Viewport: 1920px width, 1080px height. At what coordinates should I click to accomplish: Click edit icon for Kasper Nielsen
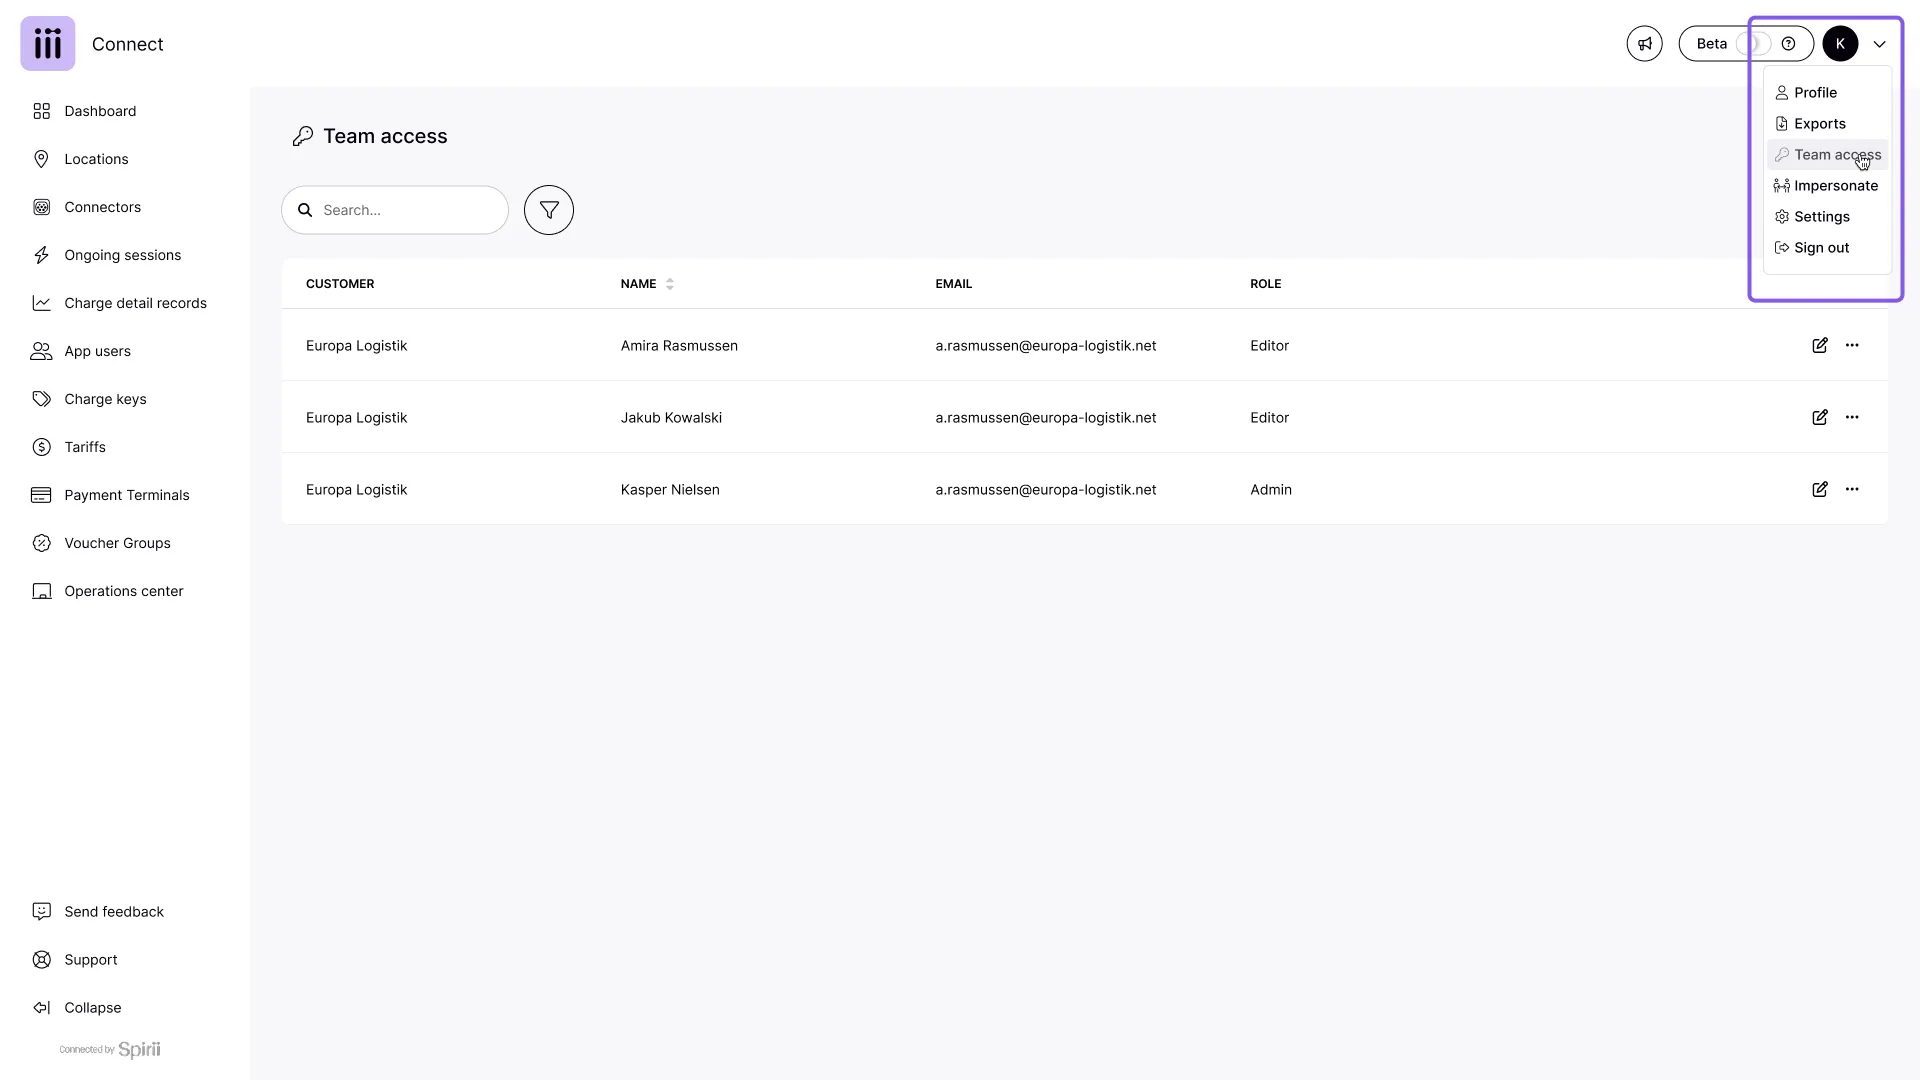click(x=1819, y=489)
